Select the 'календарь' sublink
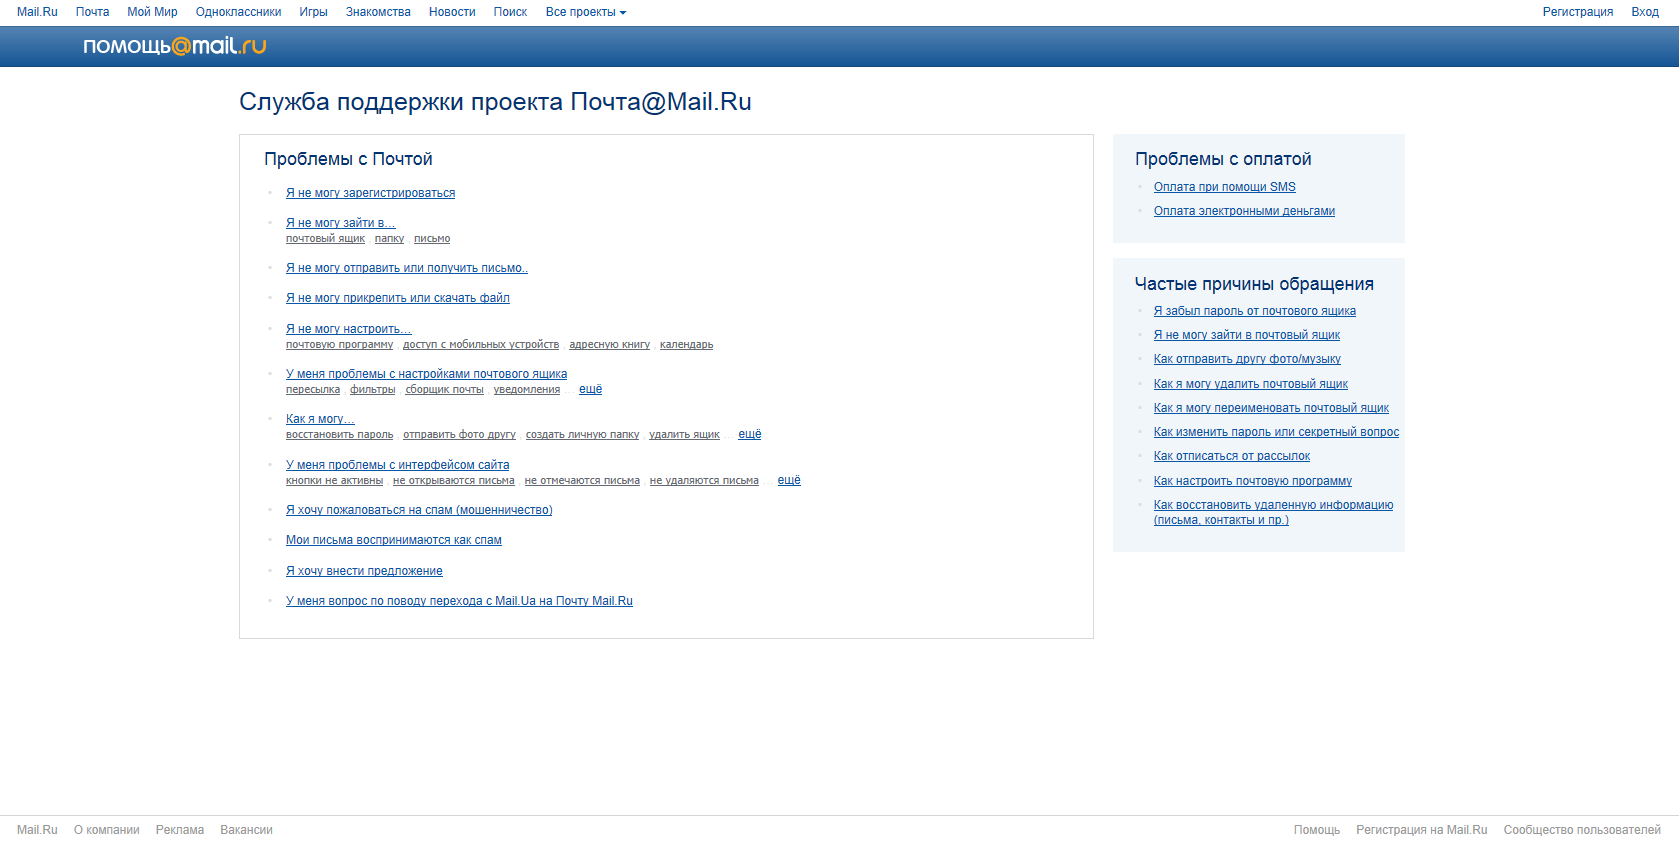 coord(686,345)
